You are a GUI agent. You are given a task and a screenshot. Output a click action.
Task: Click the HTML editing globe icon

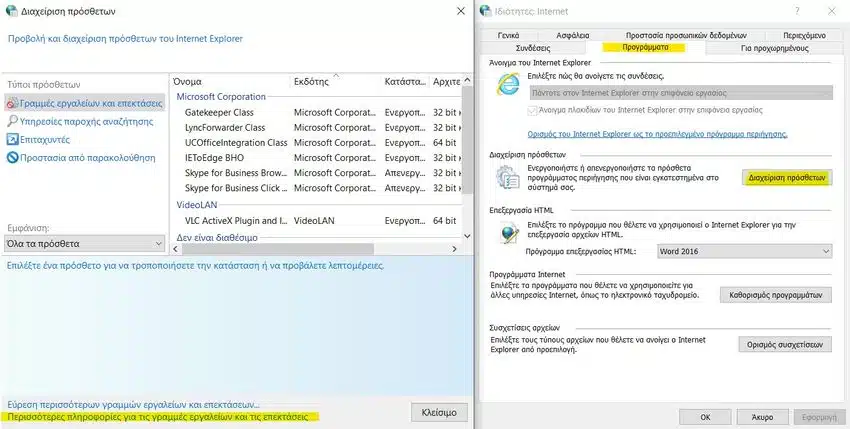tap(508, 233)
